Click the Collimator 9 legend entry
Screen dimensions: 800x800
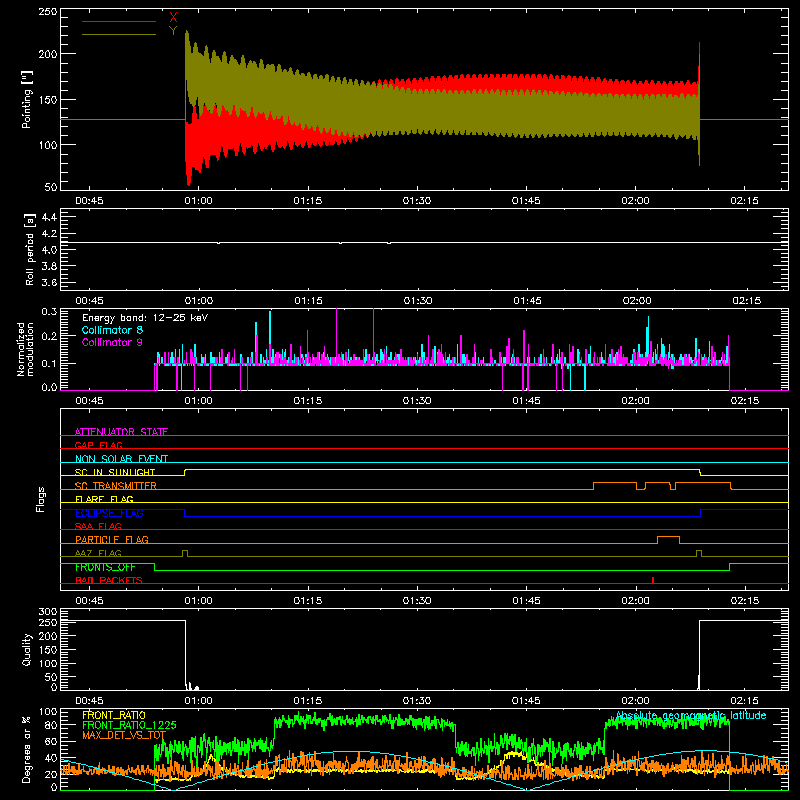coord(112,342)
